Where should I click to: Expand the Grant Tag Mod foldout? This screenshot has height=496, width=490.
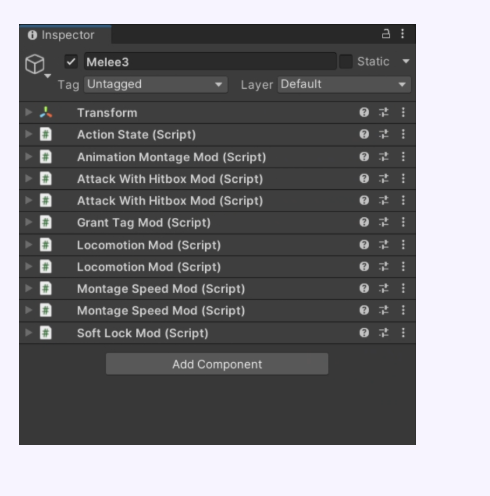[x=29, y=222]
